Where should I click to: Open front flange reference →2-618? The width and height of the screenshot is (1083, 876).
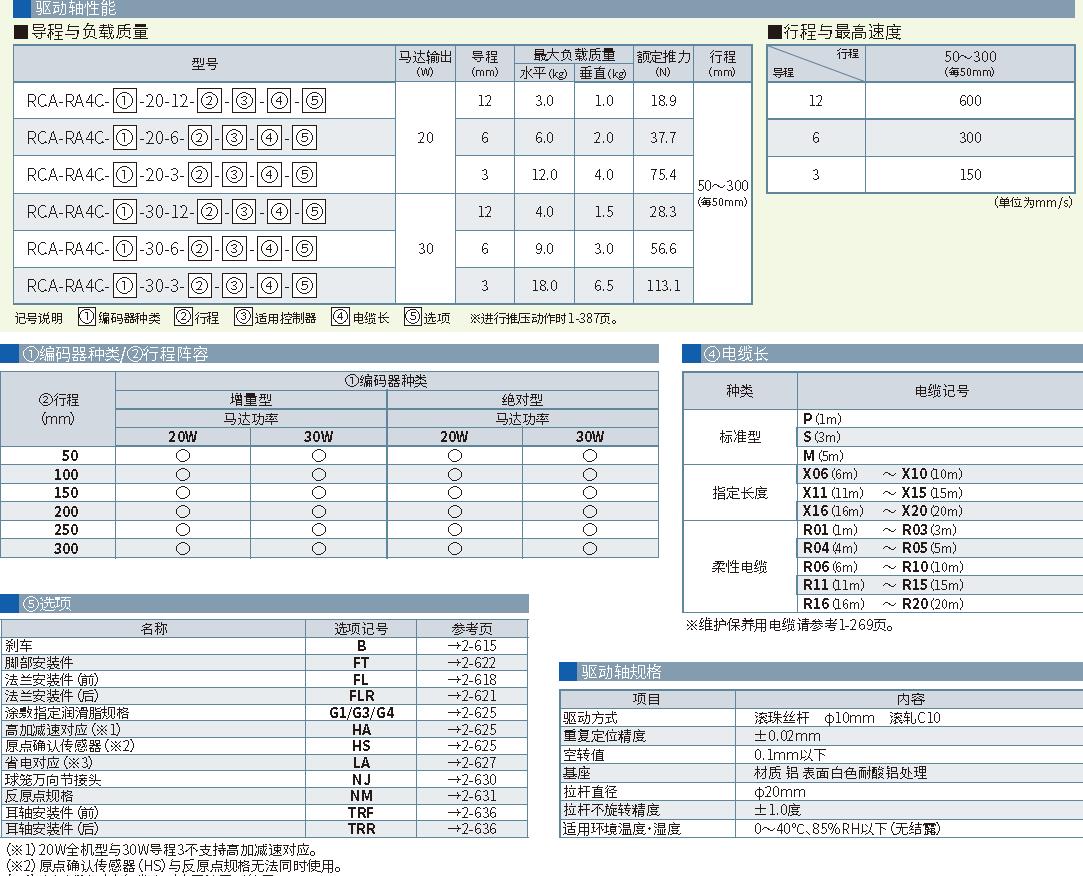(x=472, y=679)
